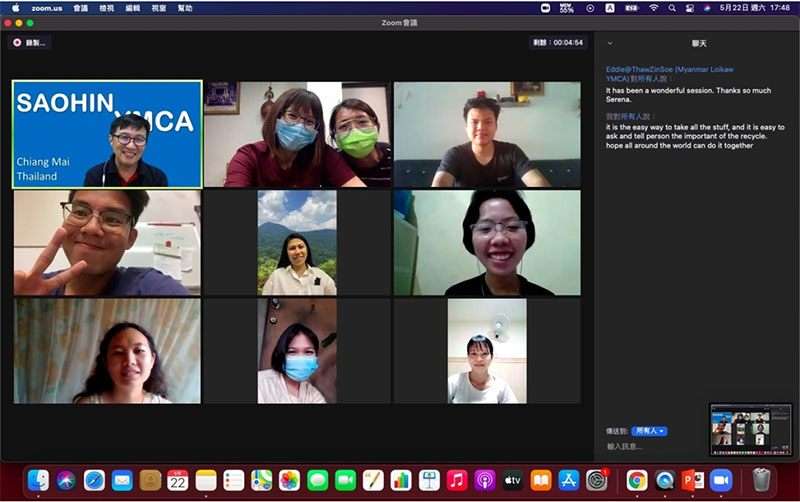800x502 pixels.
Task: Click the screen recording indicator in menu bar
Action: [x=590, y=8]
